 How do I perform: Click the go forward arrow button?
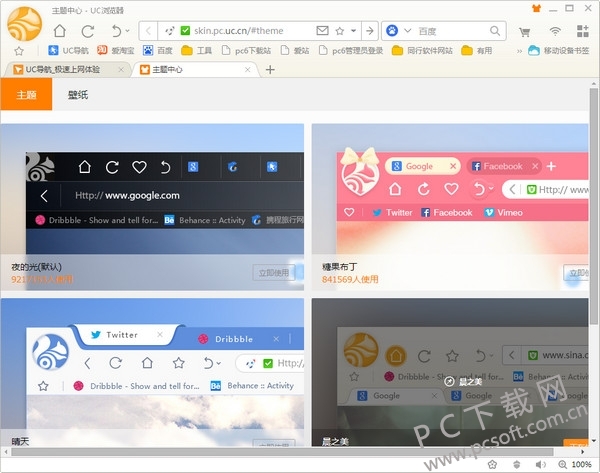tap(370, 31)
